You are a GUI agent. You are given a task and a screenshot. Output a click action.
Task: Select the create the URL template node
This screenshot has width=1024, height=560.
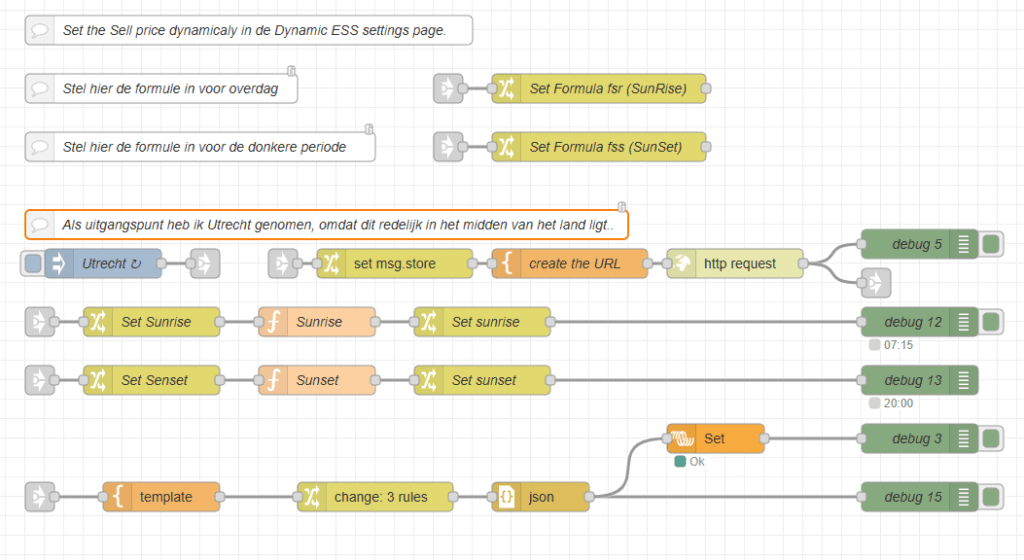tap(570, 264)
